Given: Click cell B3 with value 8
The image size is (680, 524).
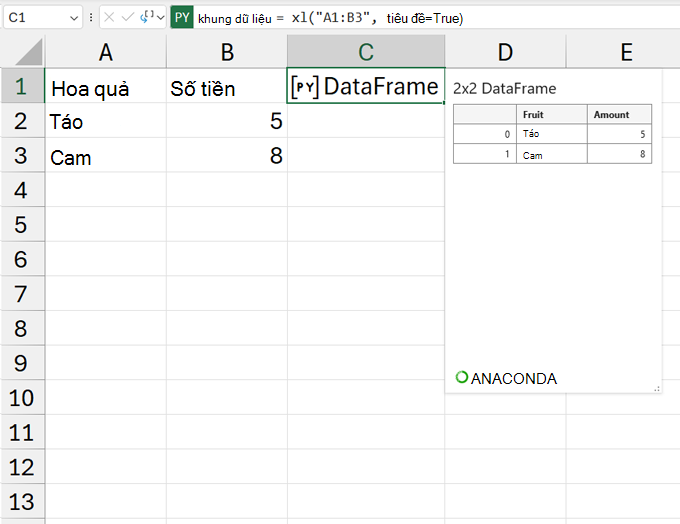Looking at the screenshot, I should click(227, 155).
